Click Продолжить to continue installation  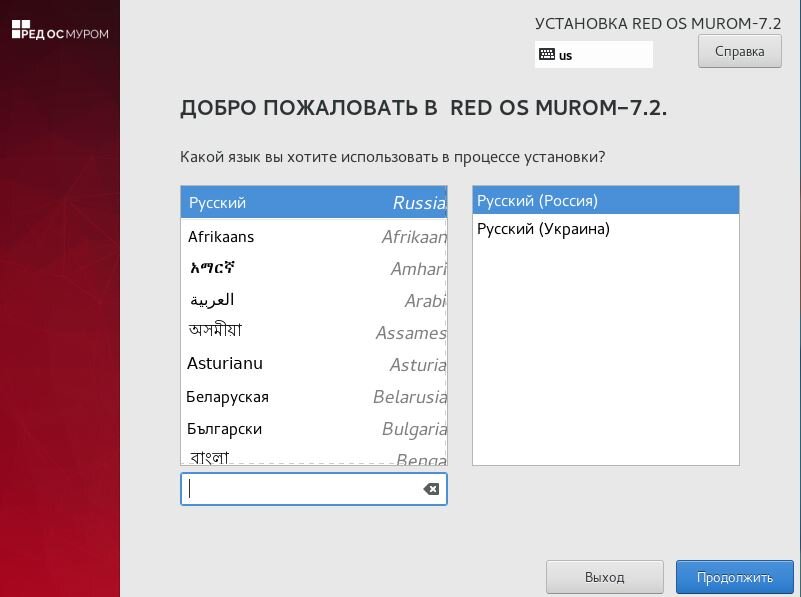pyautogui.click(x=735, y=577)
